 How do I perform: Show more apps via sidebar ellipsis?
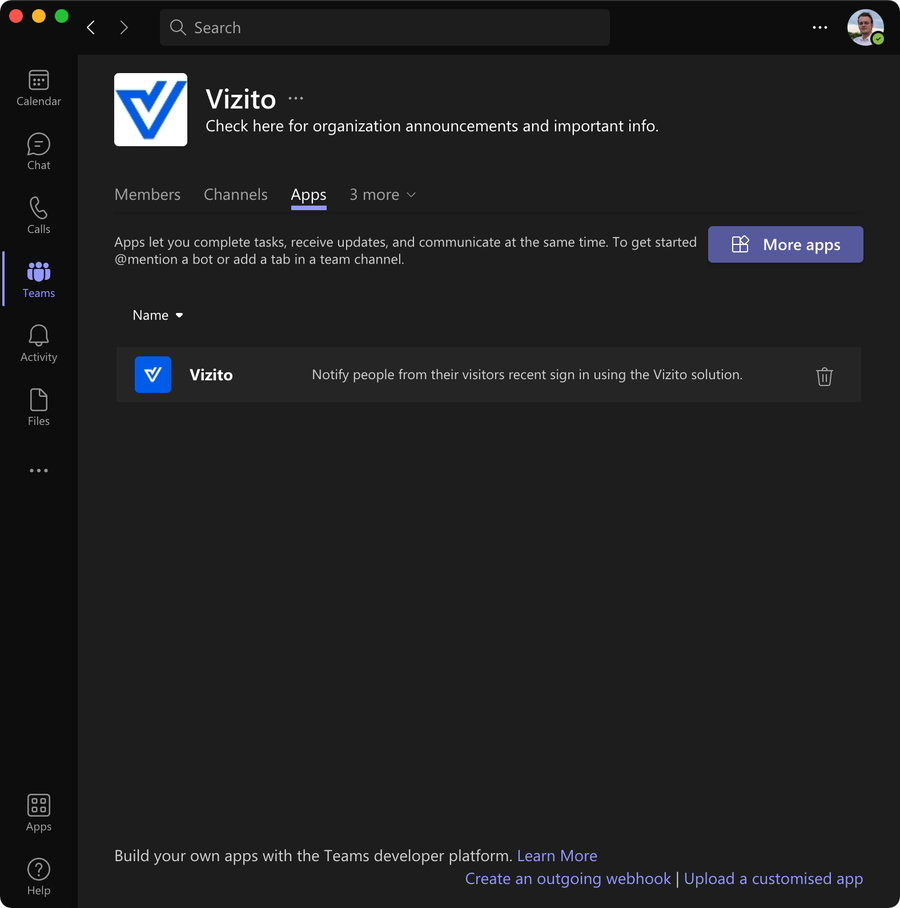[x=38, y=470]
